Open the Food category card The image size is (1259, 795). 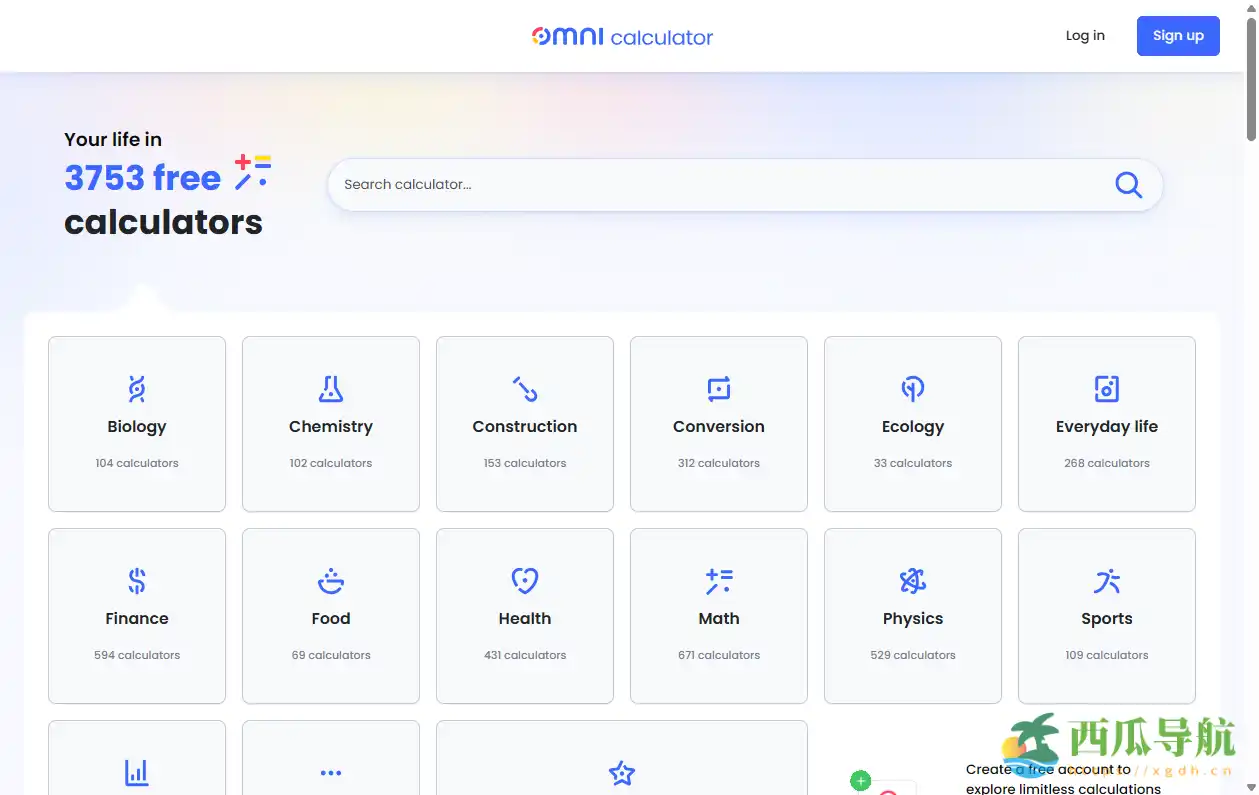click(x=330, y=616)
